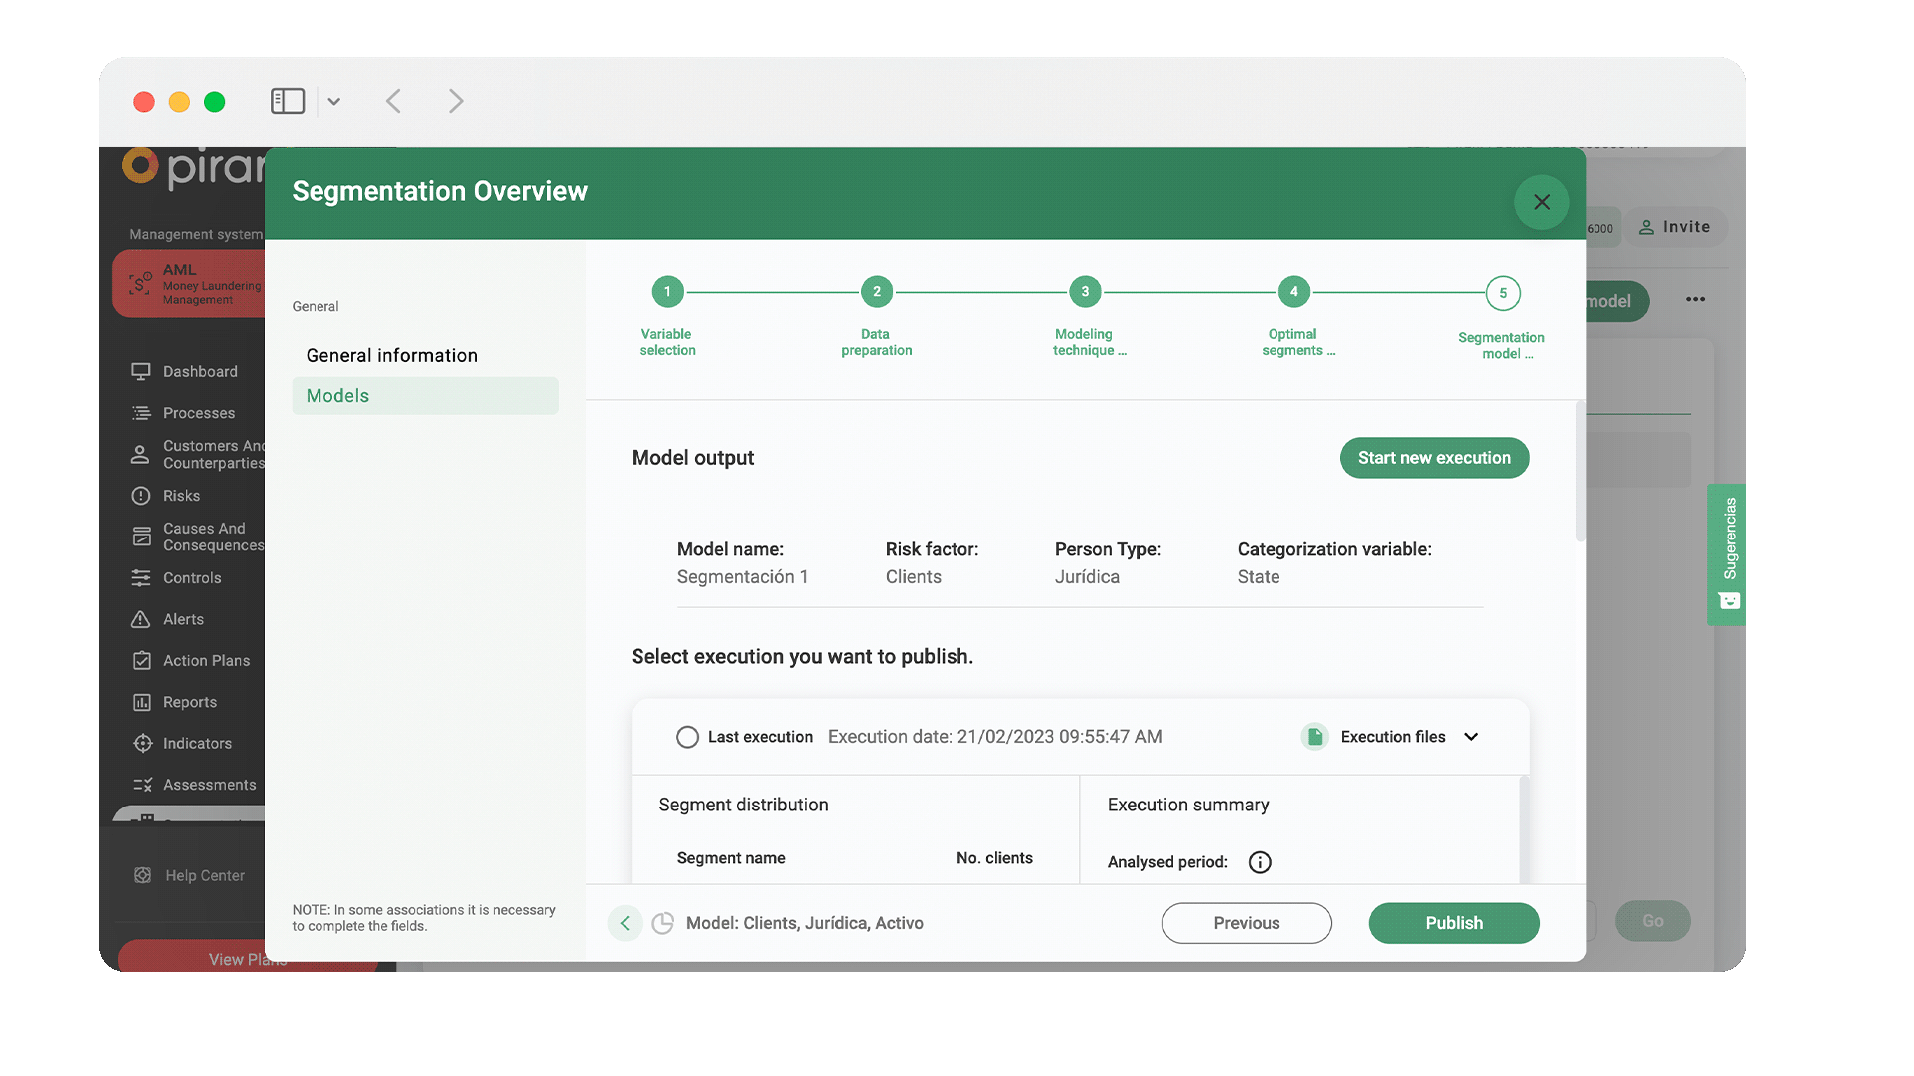
Task: Select General information in the side menu
Action: [x=391, y=355]
